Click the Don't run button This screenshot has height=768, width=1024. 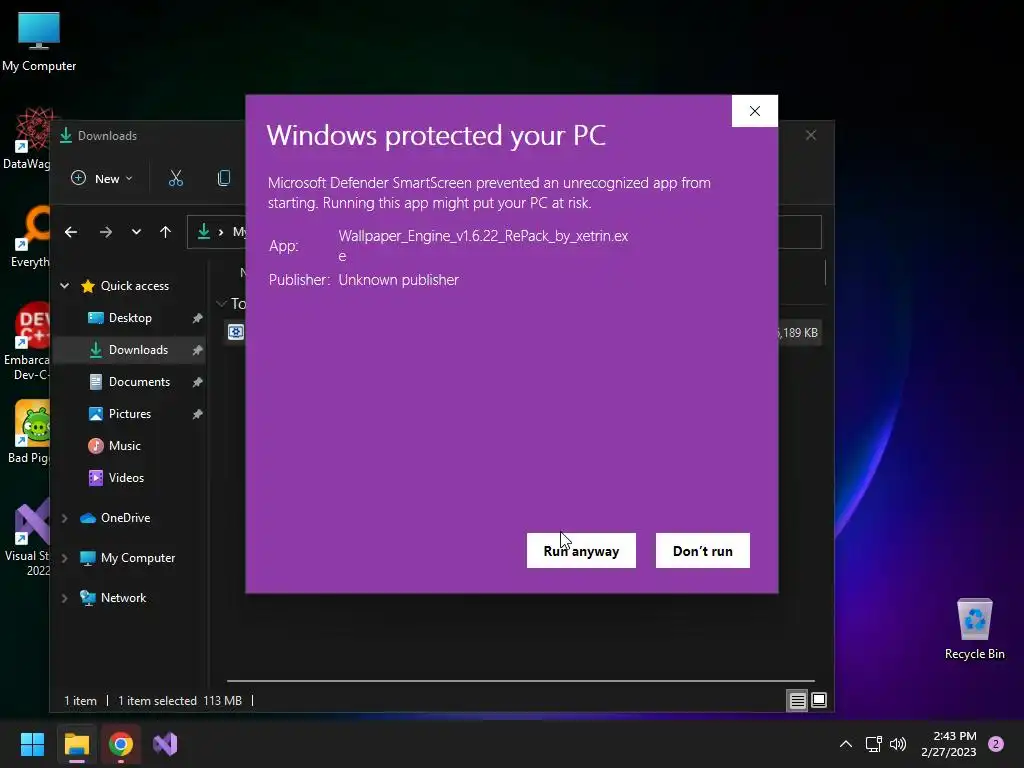click(x=702, y=551)
